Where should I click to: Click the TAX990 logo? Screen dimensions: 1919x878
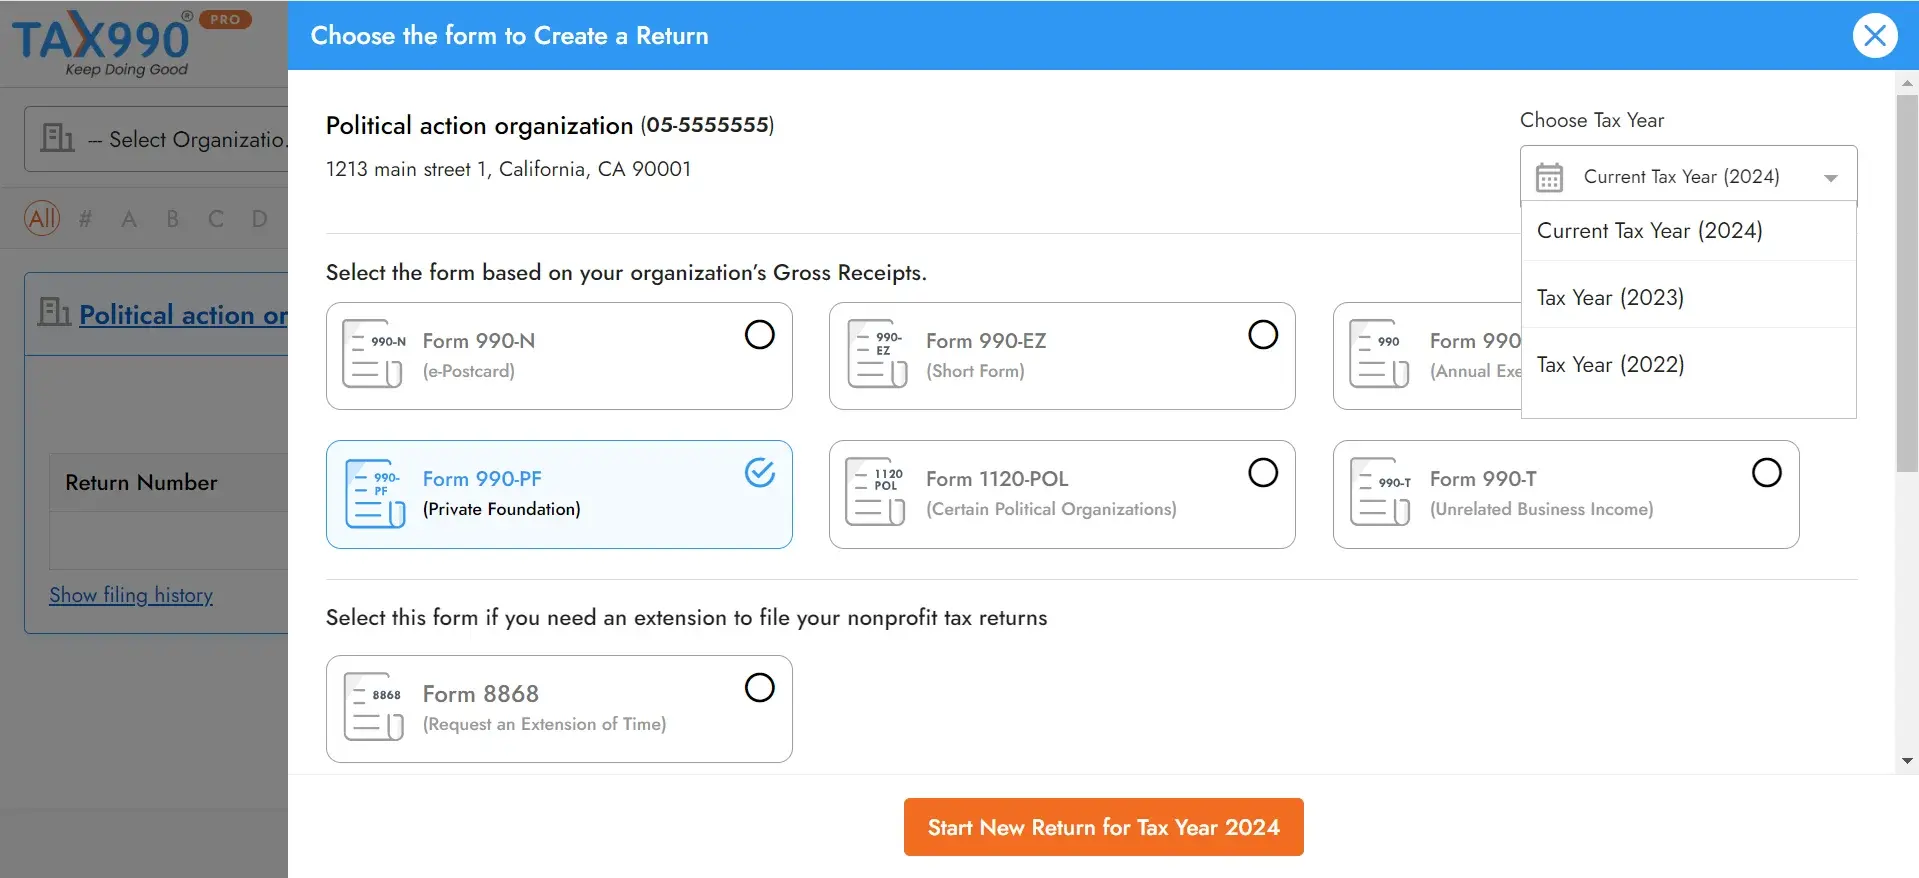point(101,43)
